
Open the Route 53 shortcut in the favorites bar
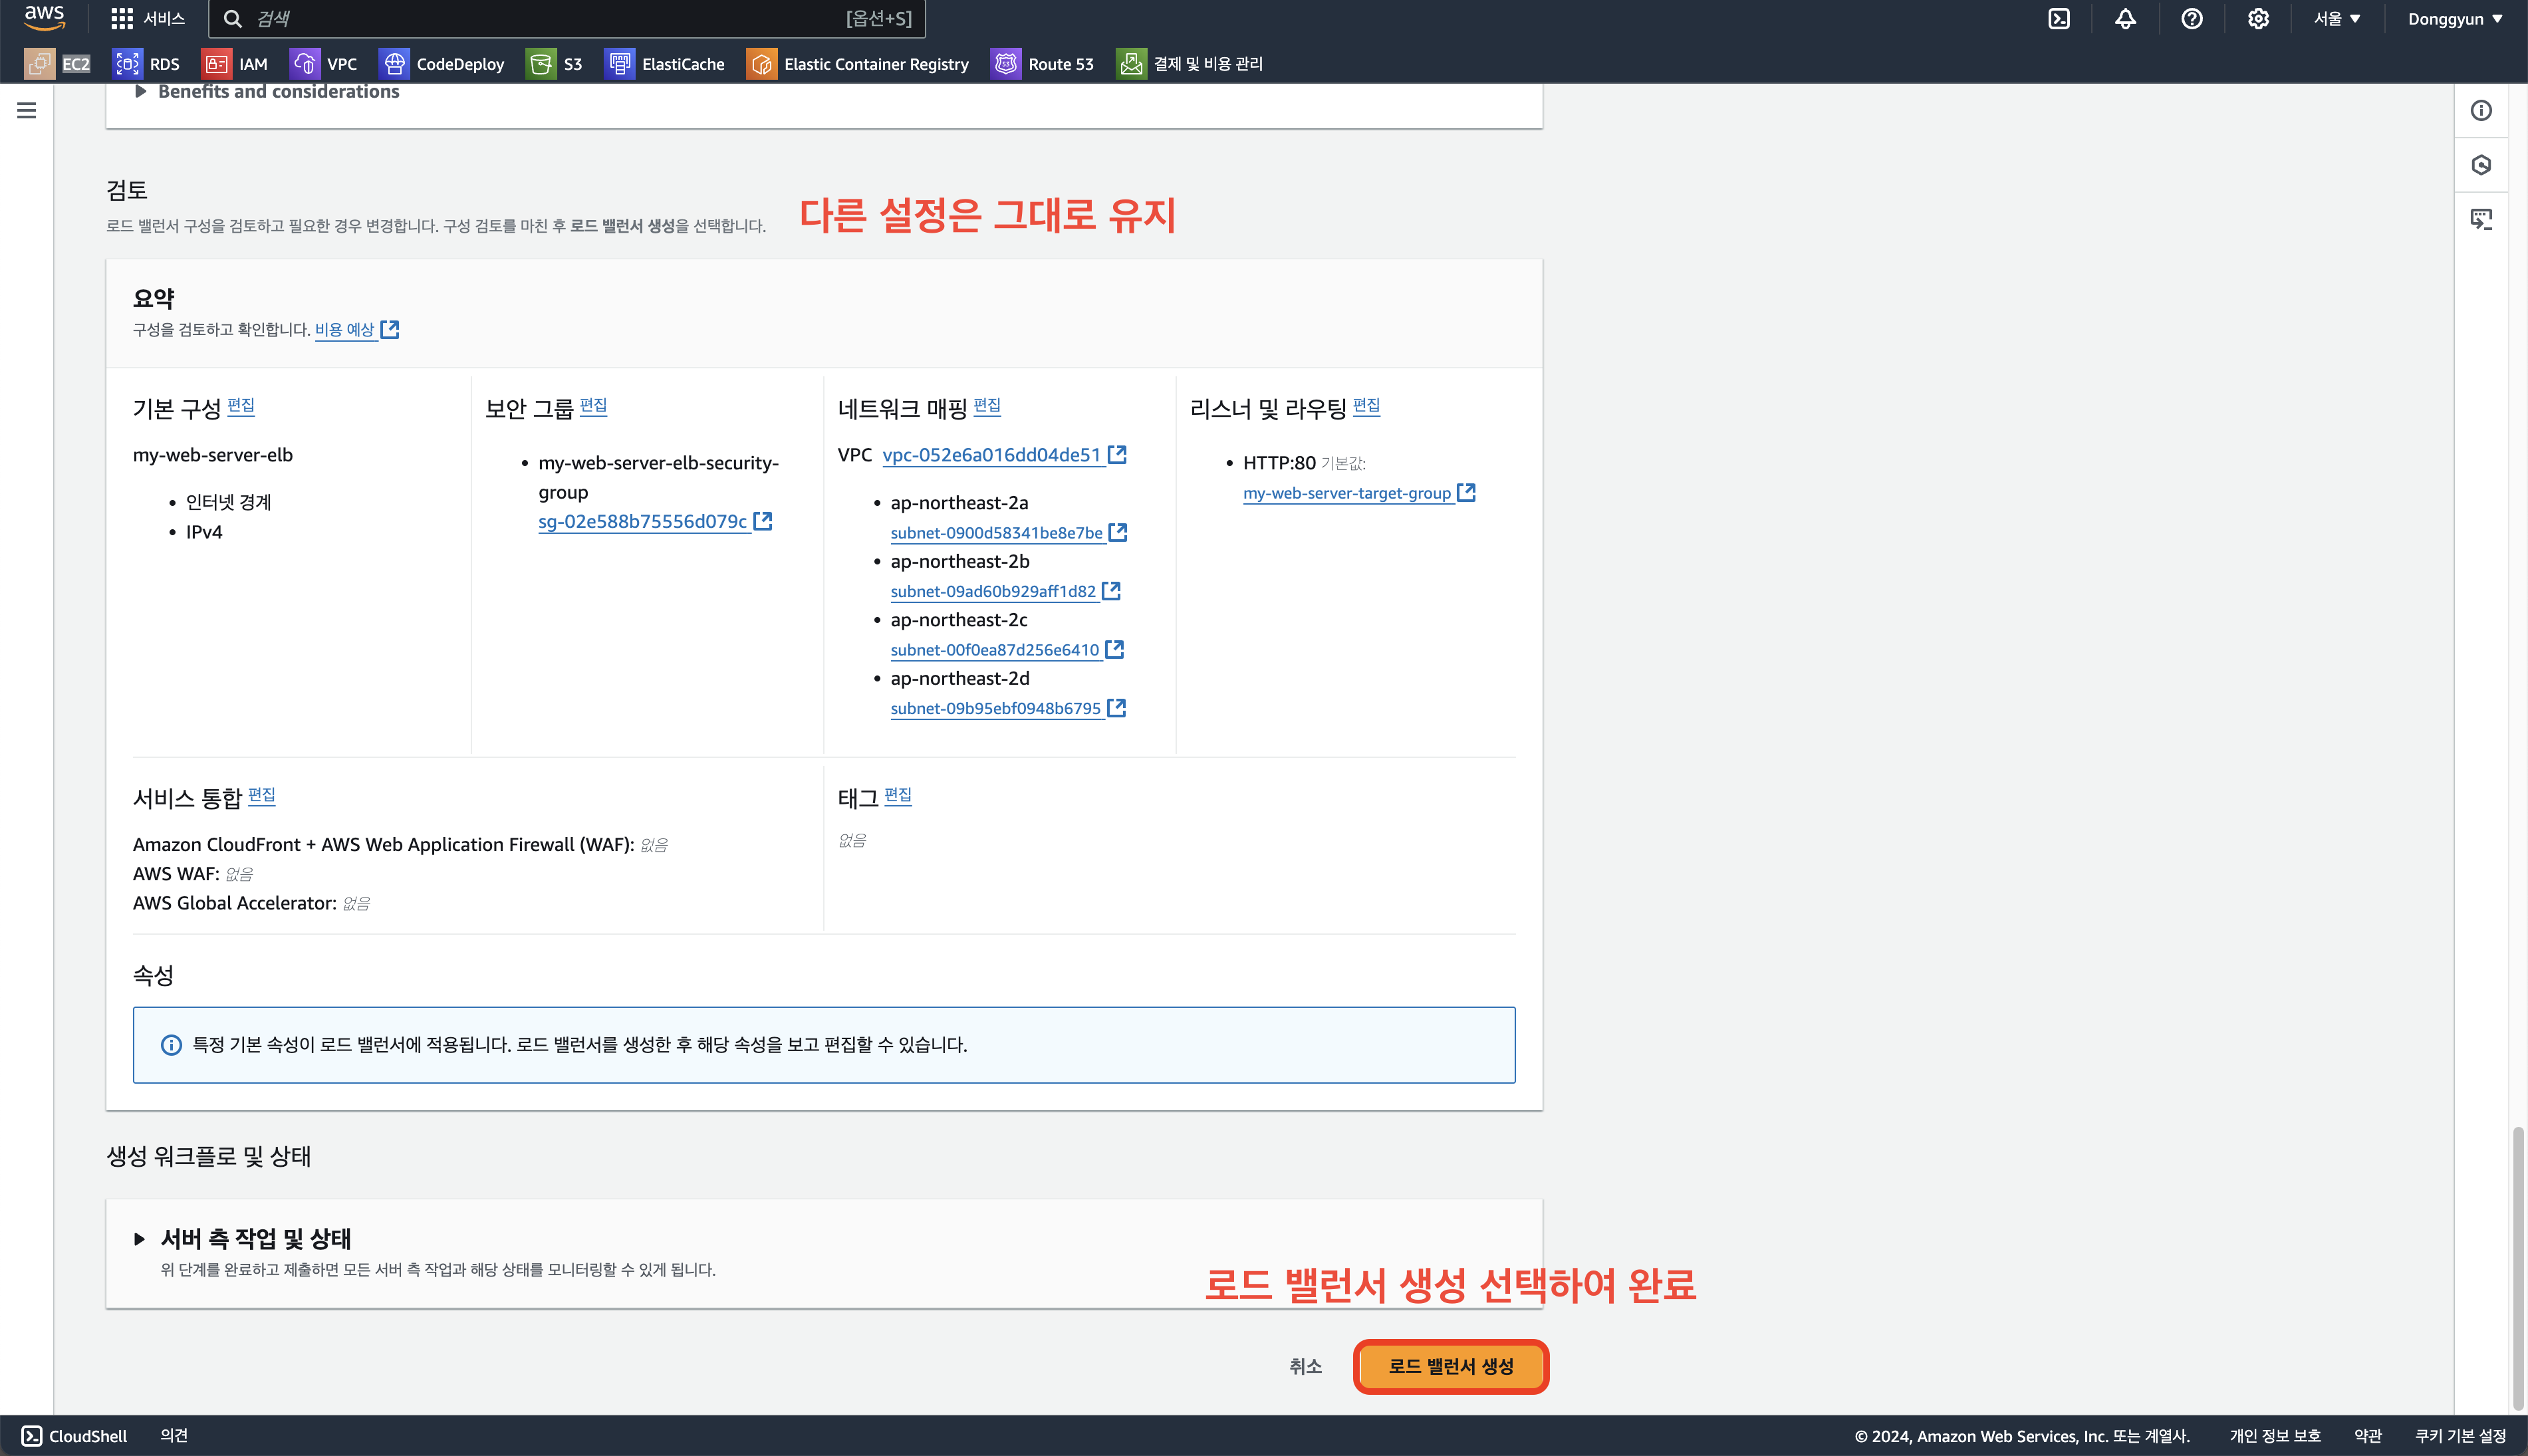pyautogui.click(x=1042, y=64)
